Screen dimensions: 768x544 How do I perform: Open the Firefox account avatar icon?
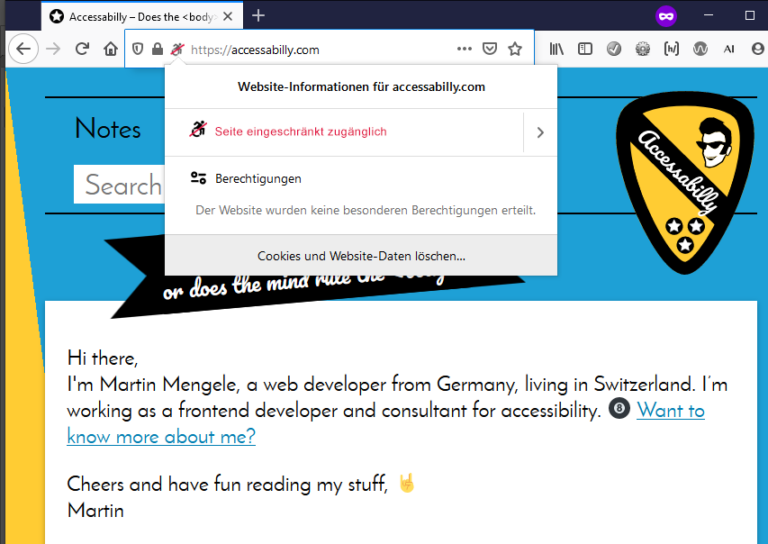[x=758, y=48]
